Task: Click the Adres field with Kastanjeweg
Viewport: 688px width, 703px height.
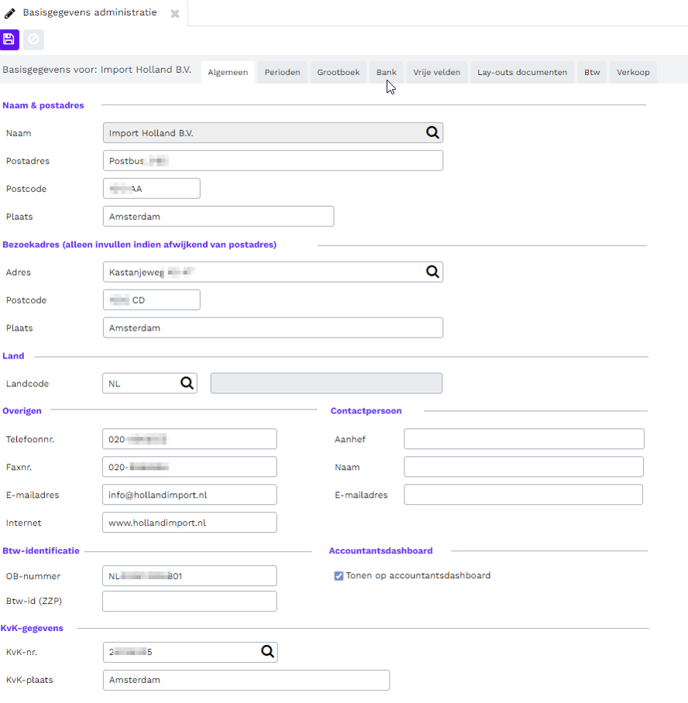Action: tap(273, 272)
